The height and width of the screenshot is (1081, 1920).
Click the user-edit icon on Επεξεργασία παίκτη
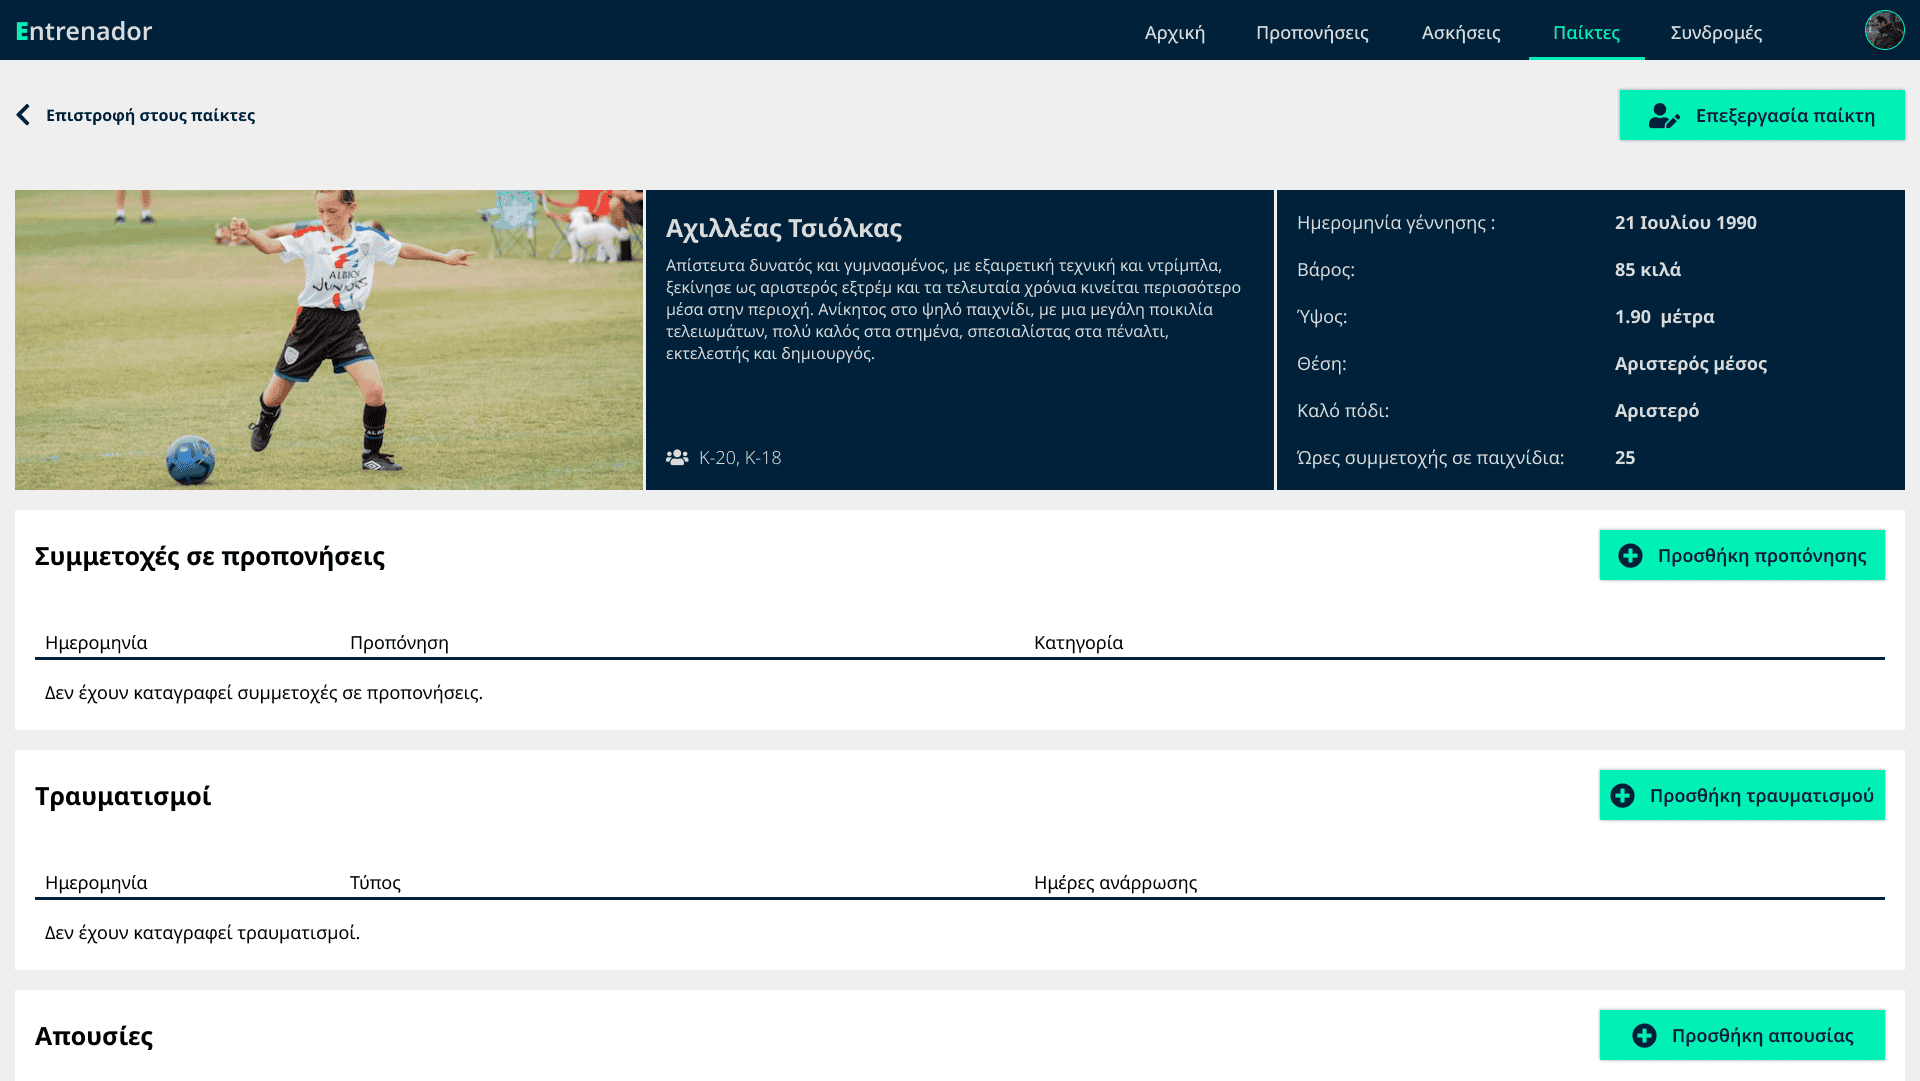[x=1664, y=116]
